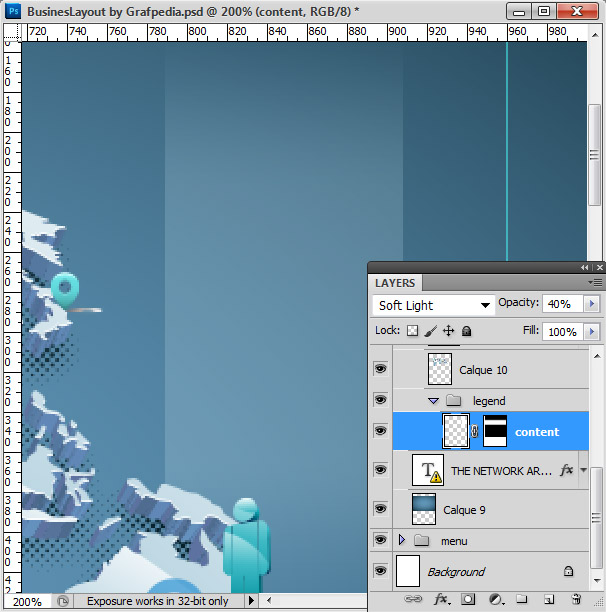Viewport: 606px width, 612px height.
Task: Open the add layer style fx menu
Action: point(441,599)
